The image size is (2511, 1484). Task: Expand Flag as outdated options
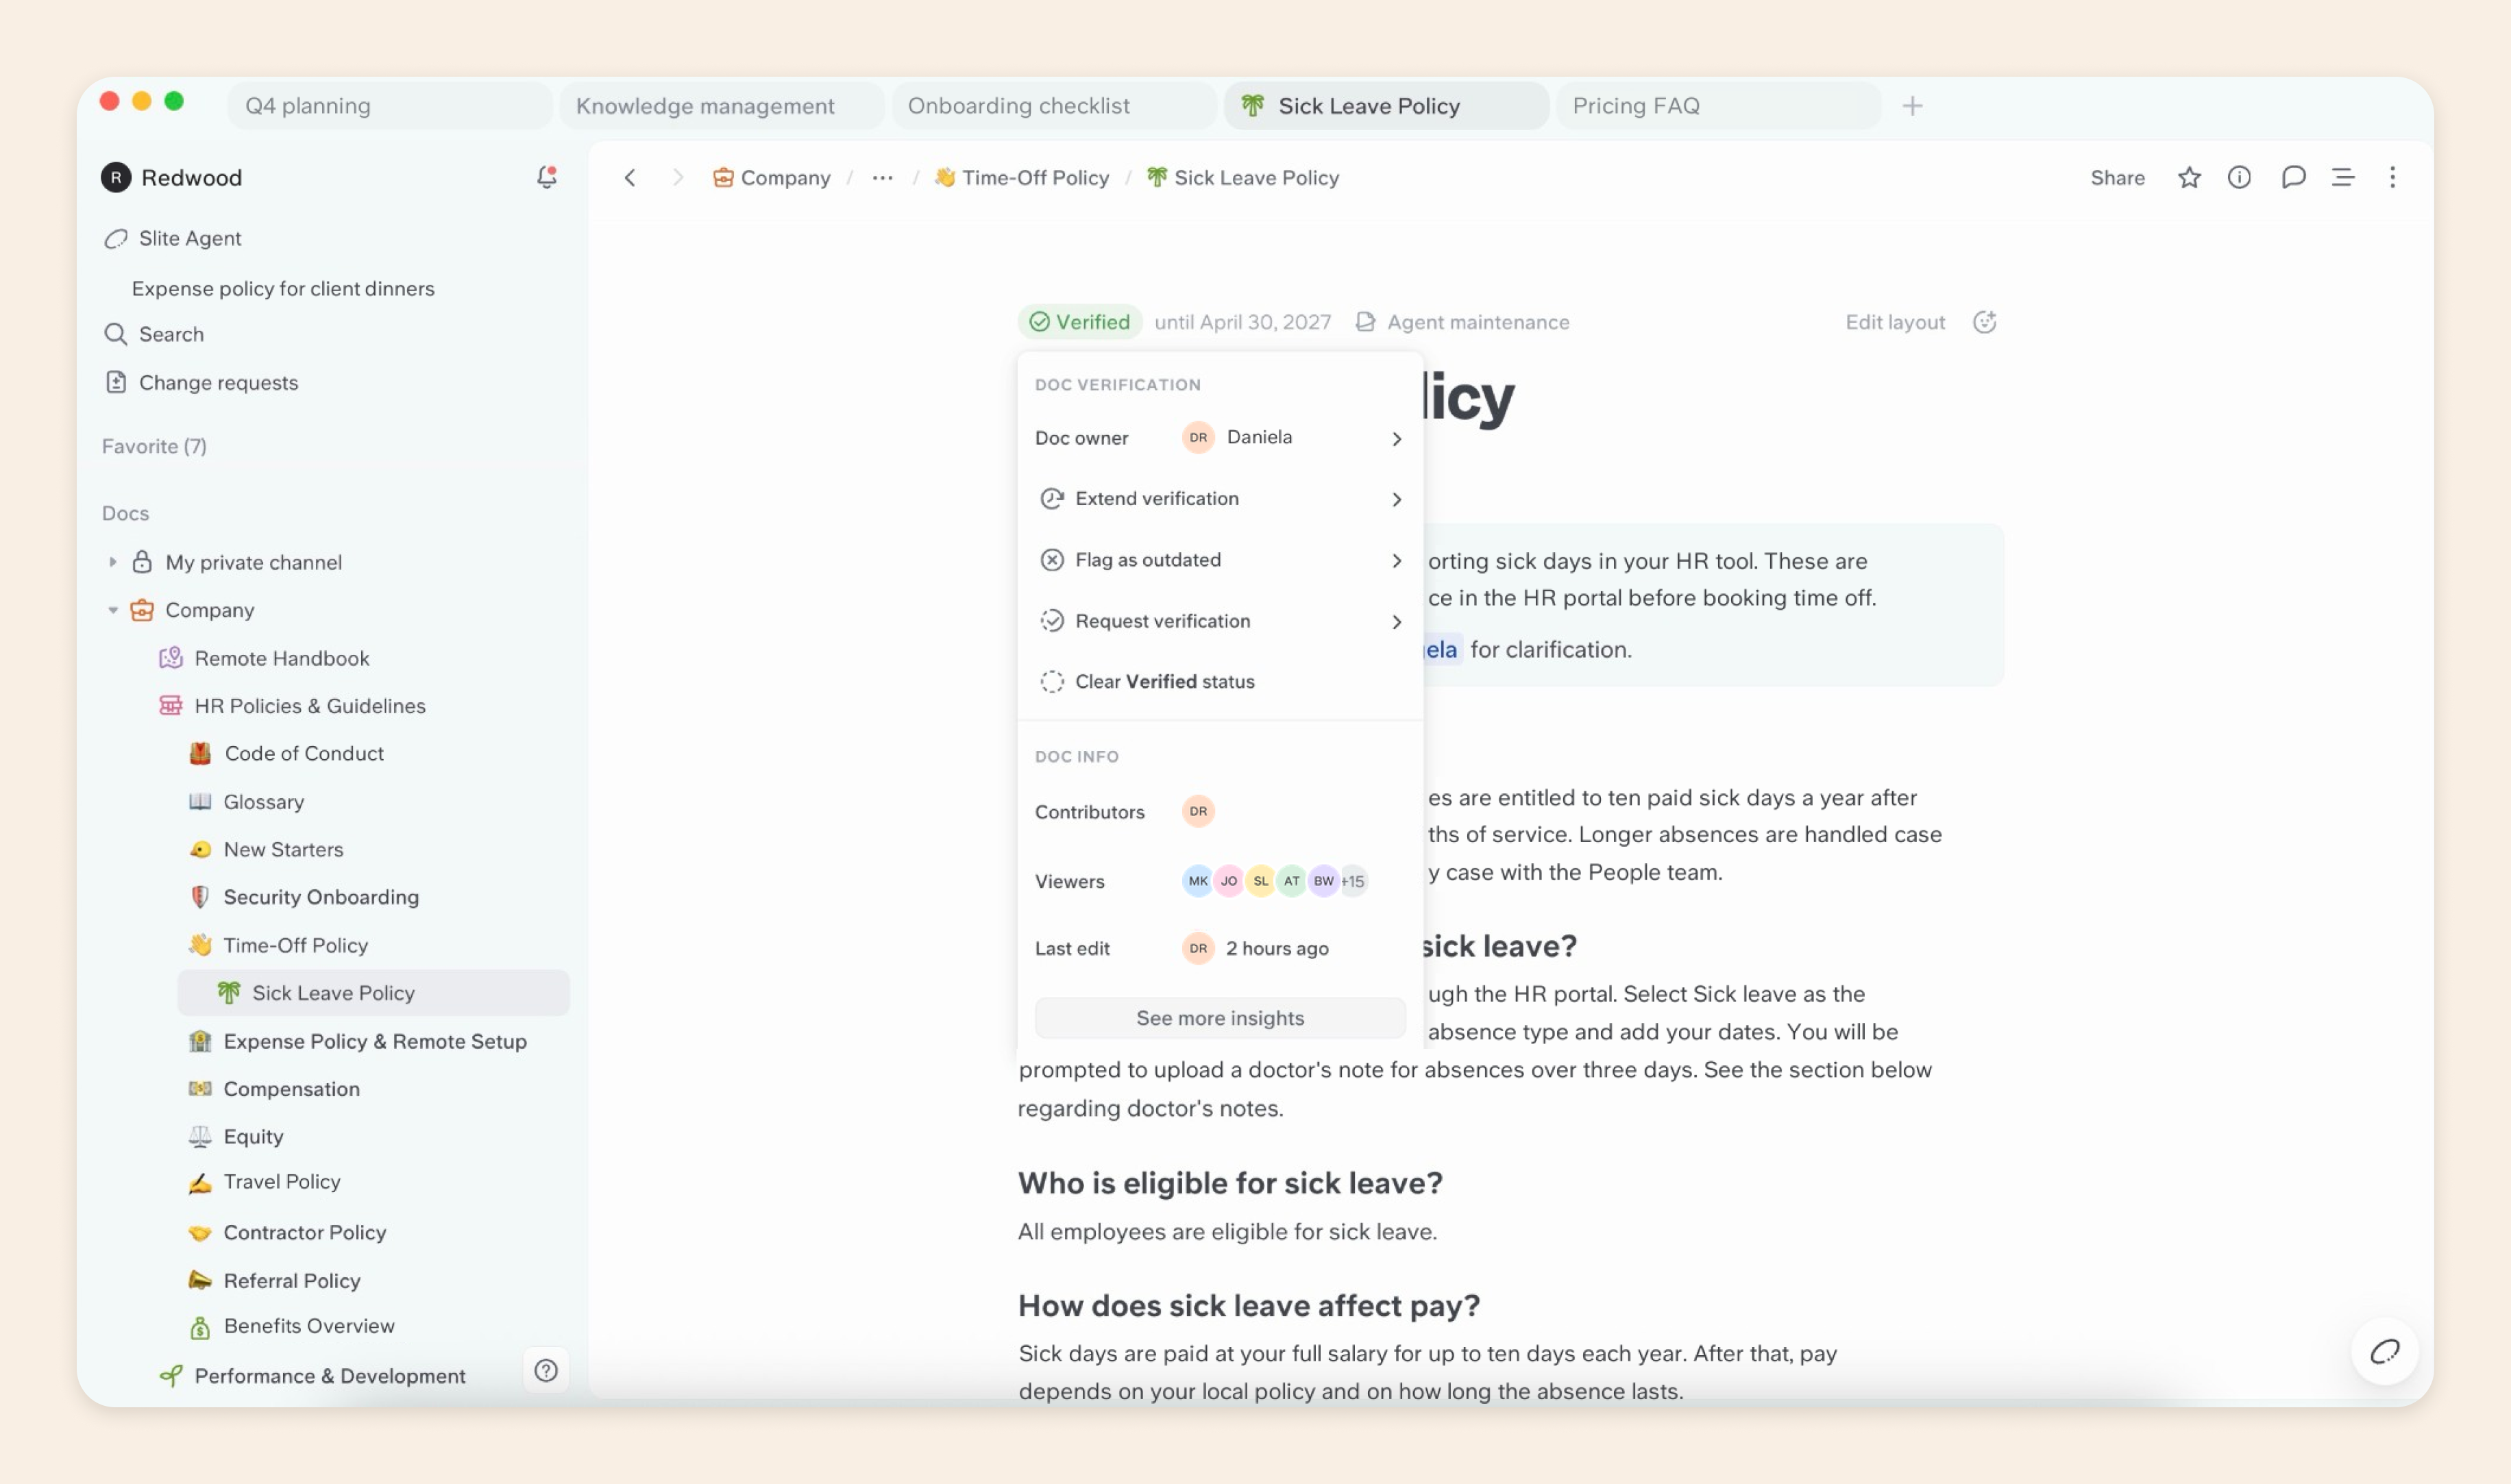(1219, 560)
